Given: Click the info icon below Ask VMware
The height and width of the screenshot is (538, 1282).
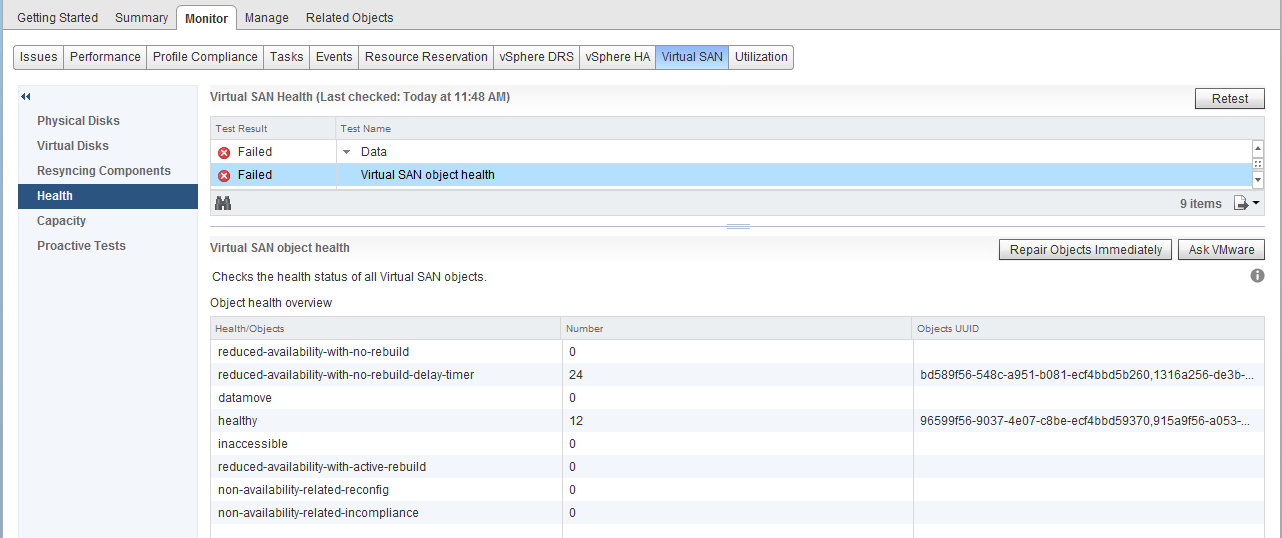Looking at the screenshot, I should [x=1257, y=276].
